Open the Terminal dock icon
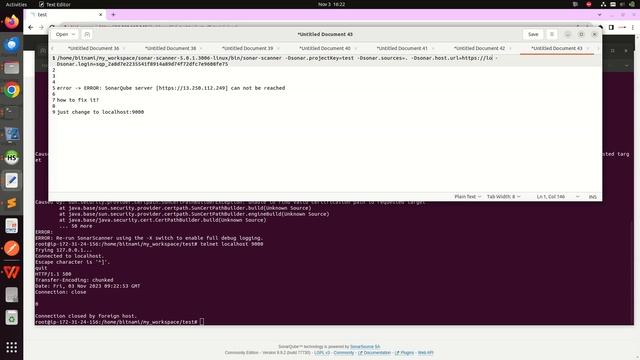Screen dimensions: 640x360 [x=11, y=112]
